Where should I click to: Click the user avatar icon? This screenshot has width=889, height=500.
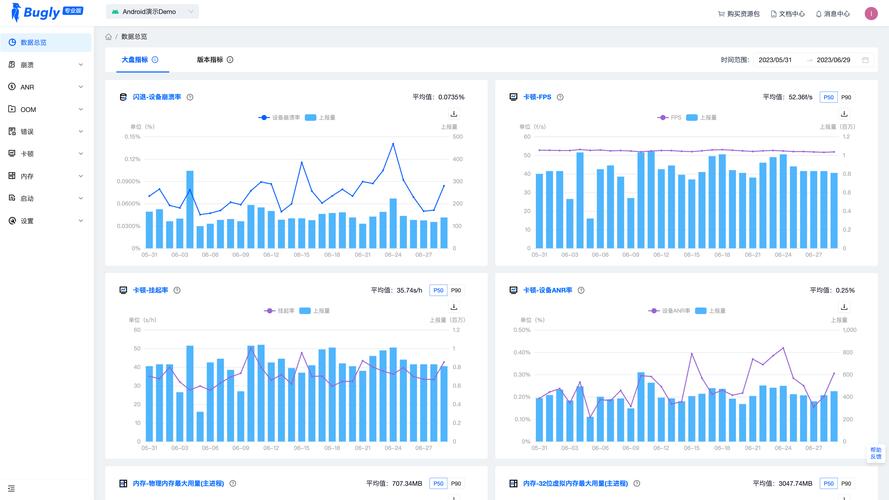[871, 13]
